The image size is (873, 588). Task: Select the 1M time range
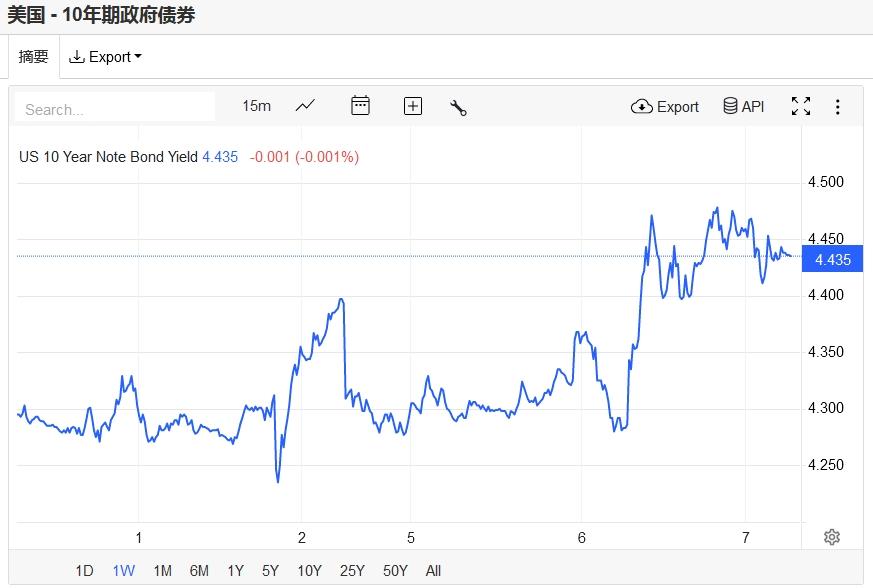point(162,571)
